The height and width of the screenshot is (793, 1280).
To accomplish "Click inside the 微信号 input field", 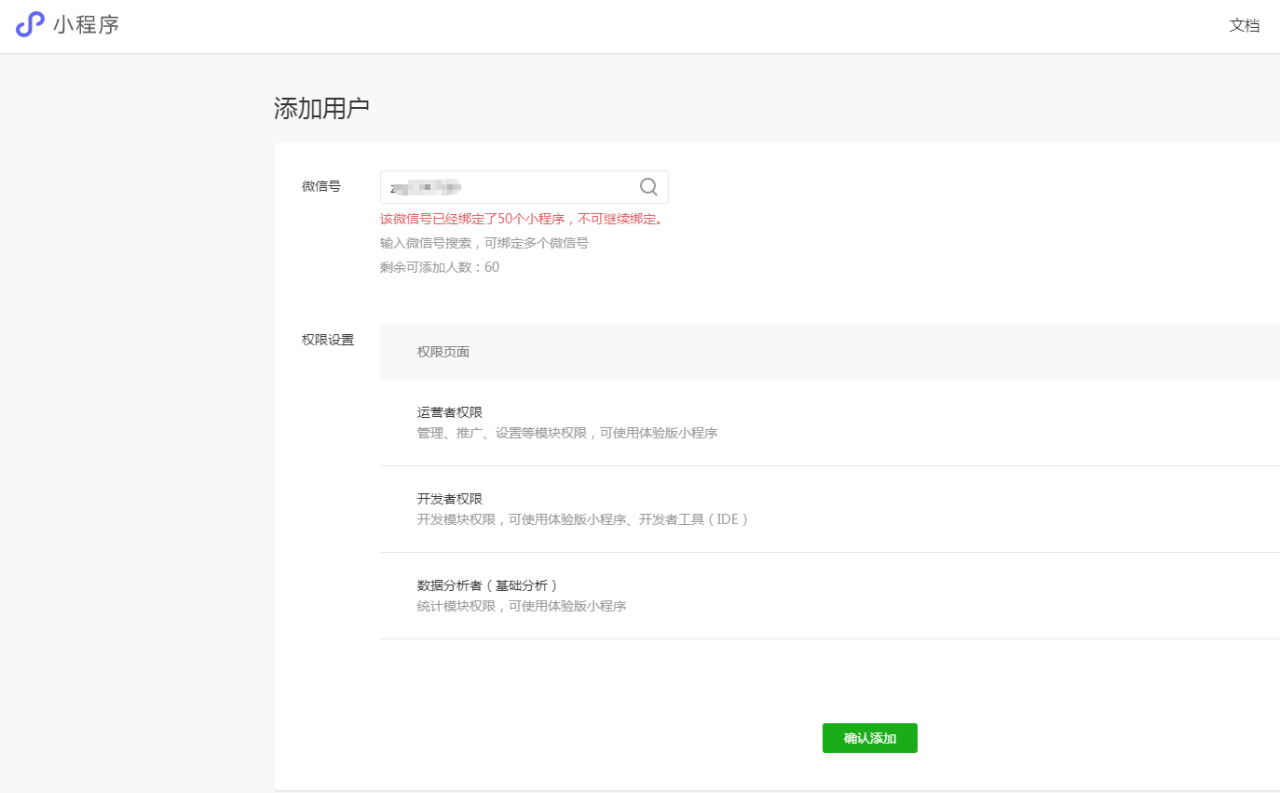I will (x=500, y=186).
